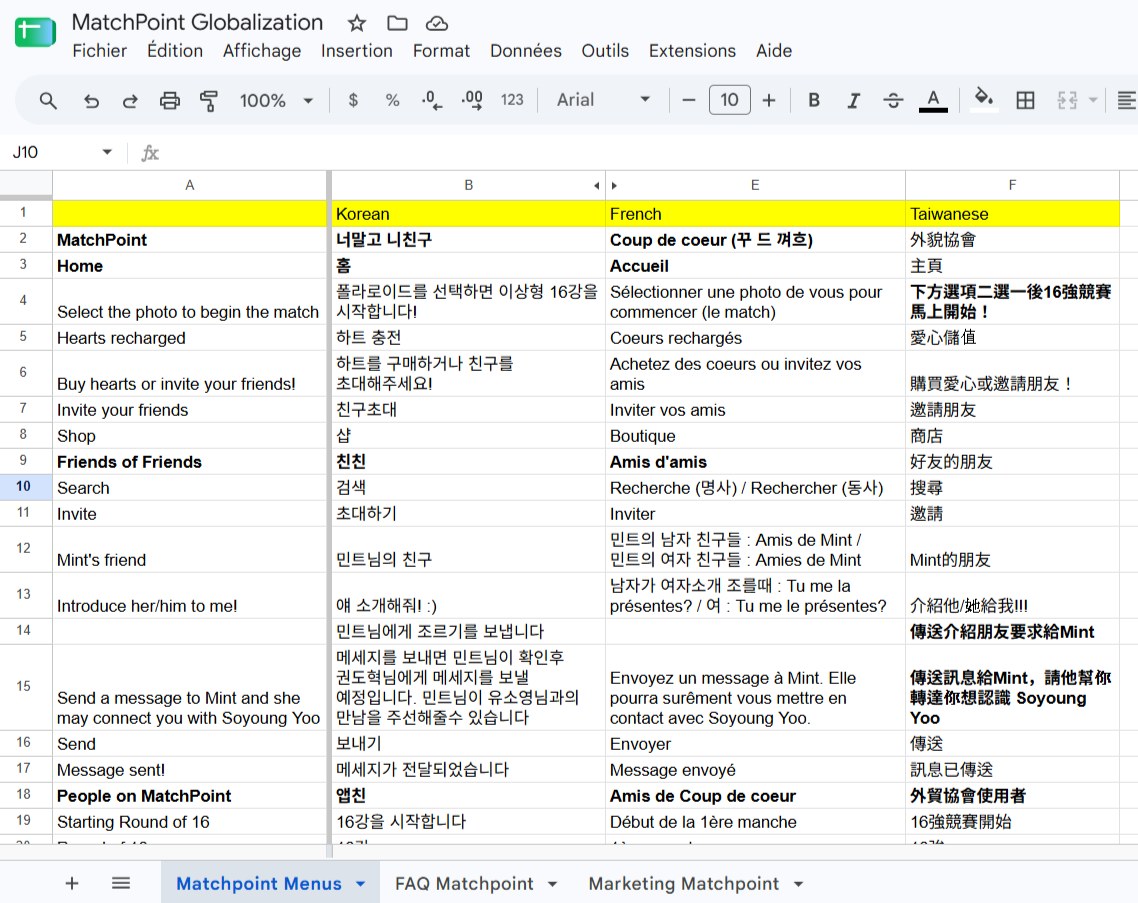Screen dimensions: 1138x903
Task: Open Marketing Matchpoint tab dropdown
Action: (798, 883)
